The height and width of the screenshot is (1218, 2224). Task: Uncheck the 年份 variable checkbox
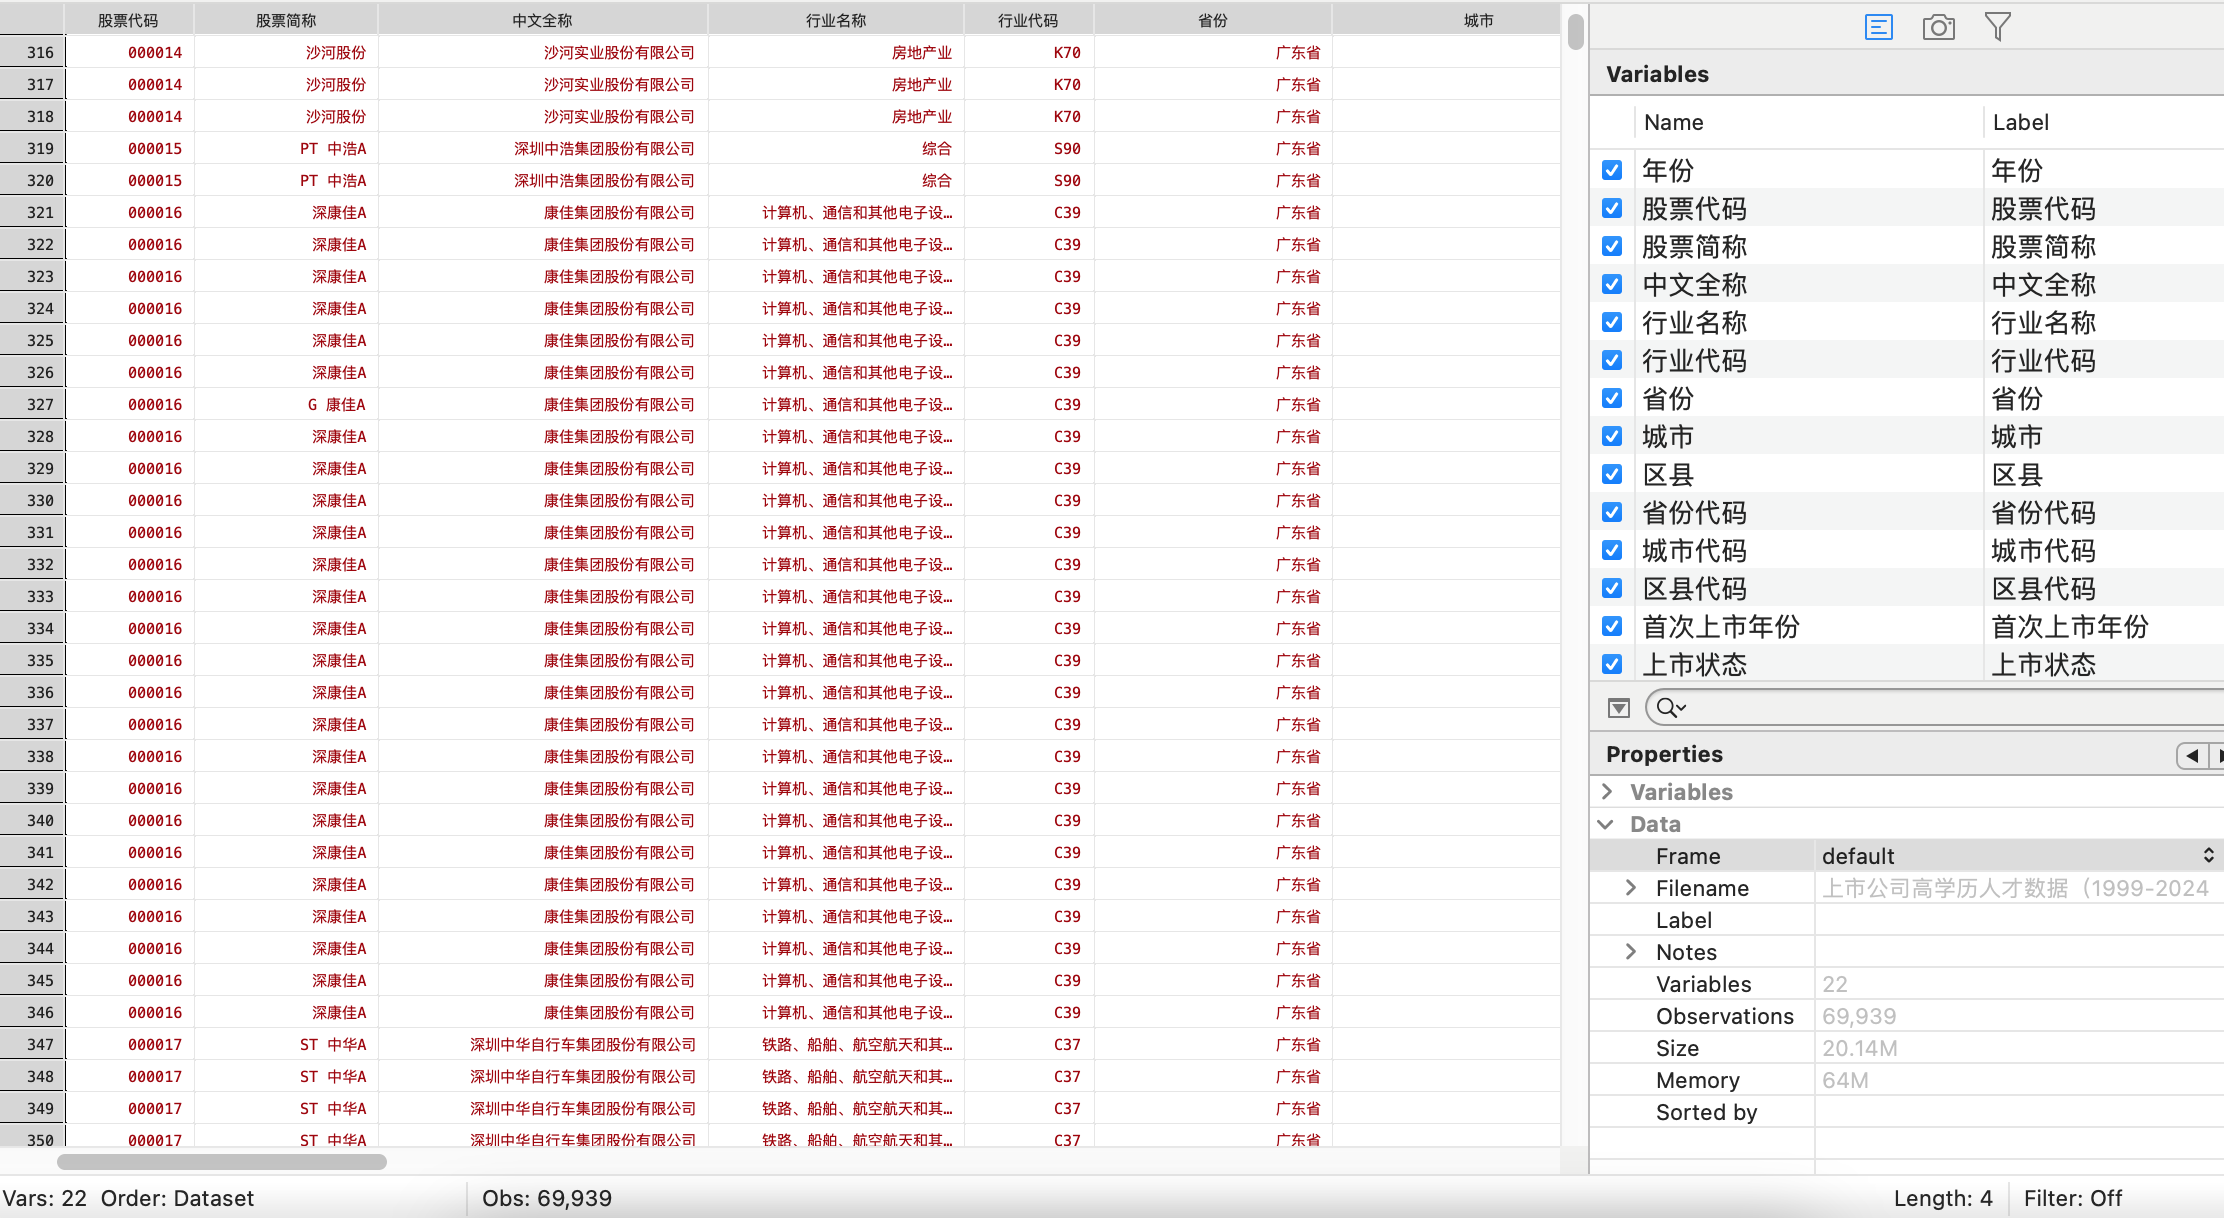coord(1611,170)
